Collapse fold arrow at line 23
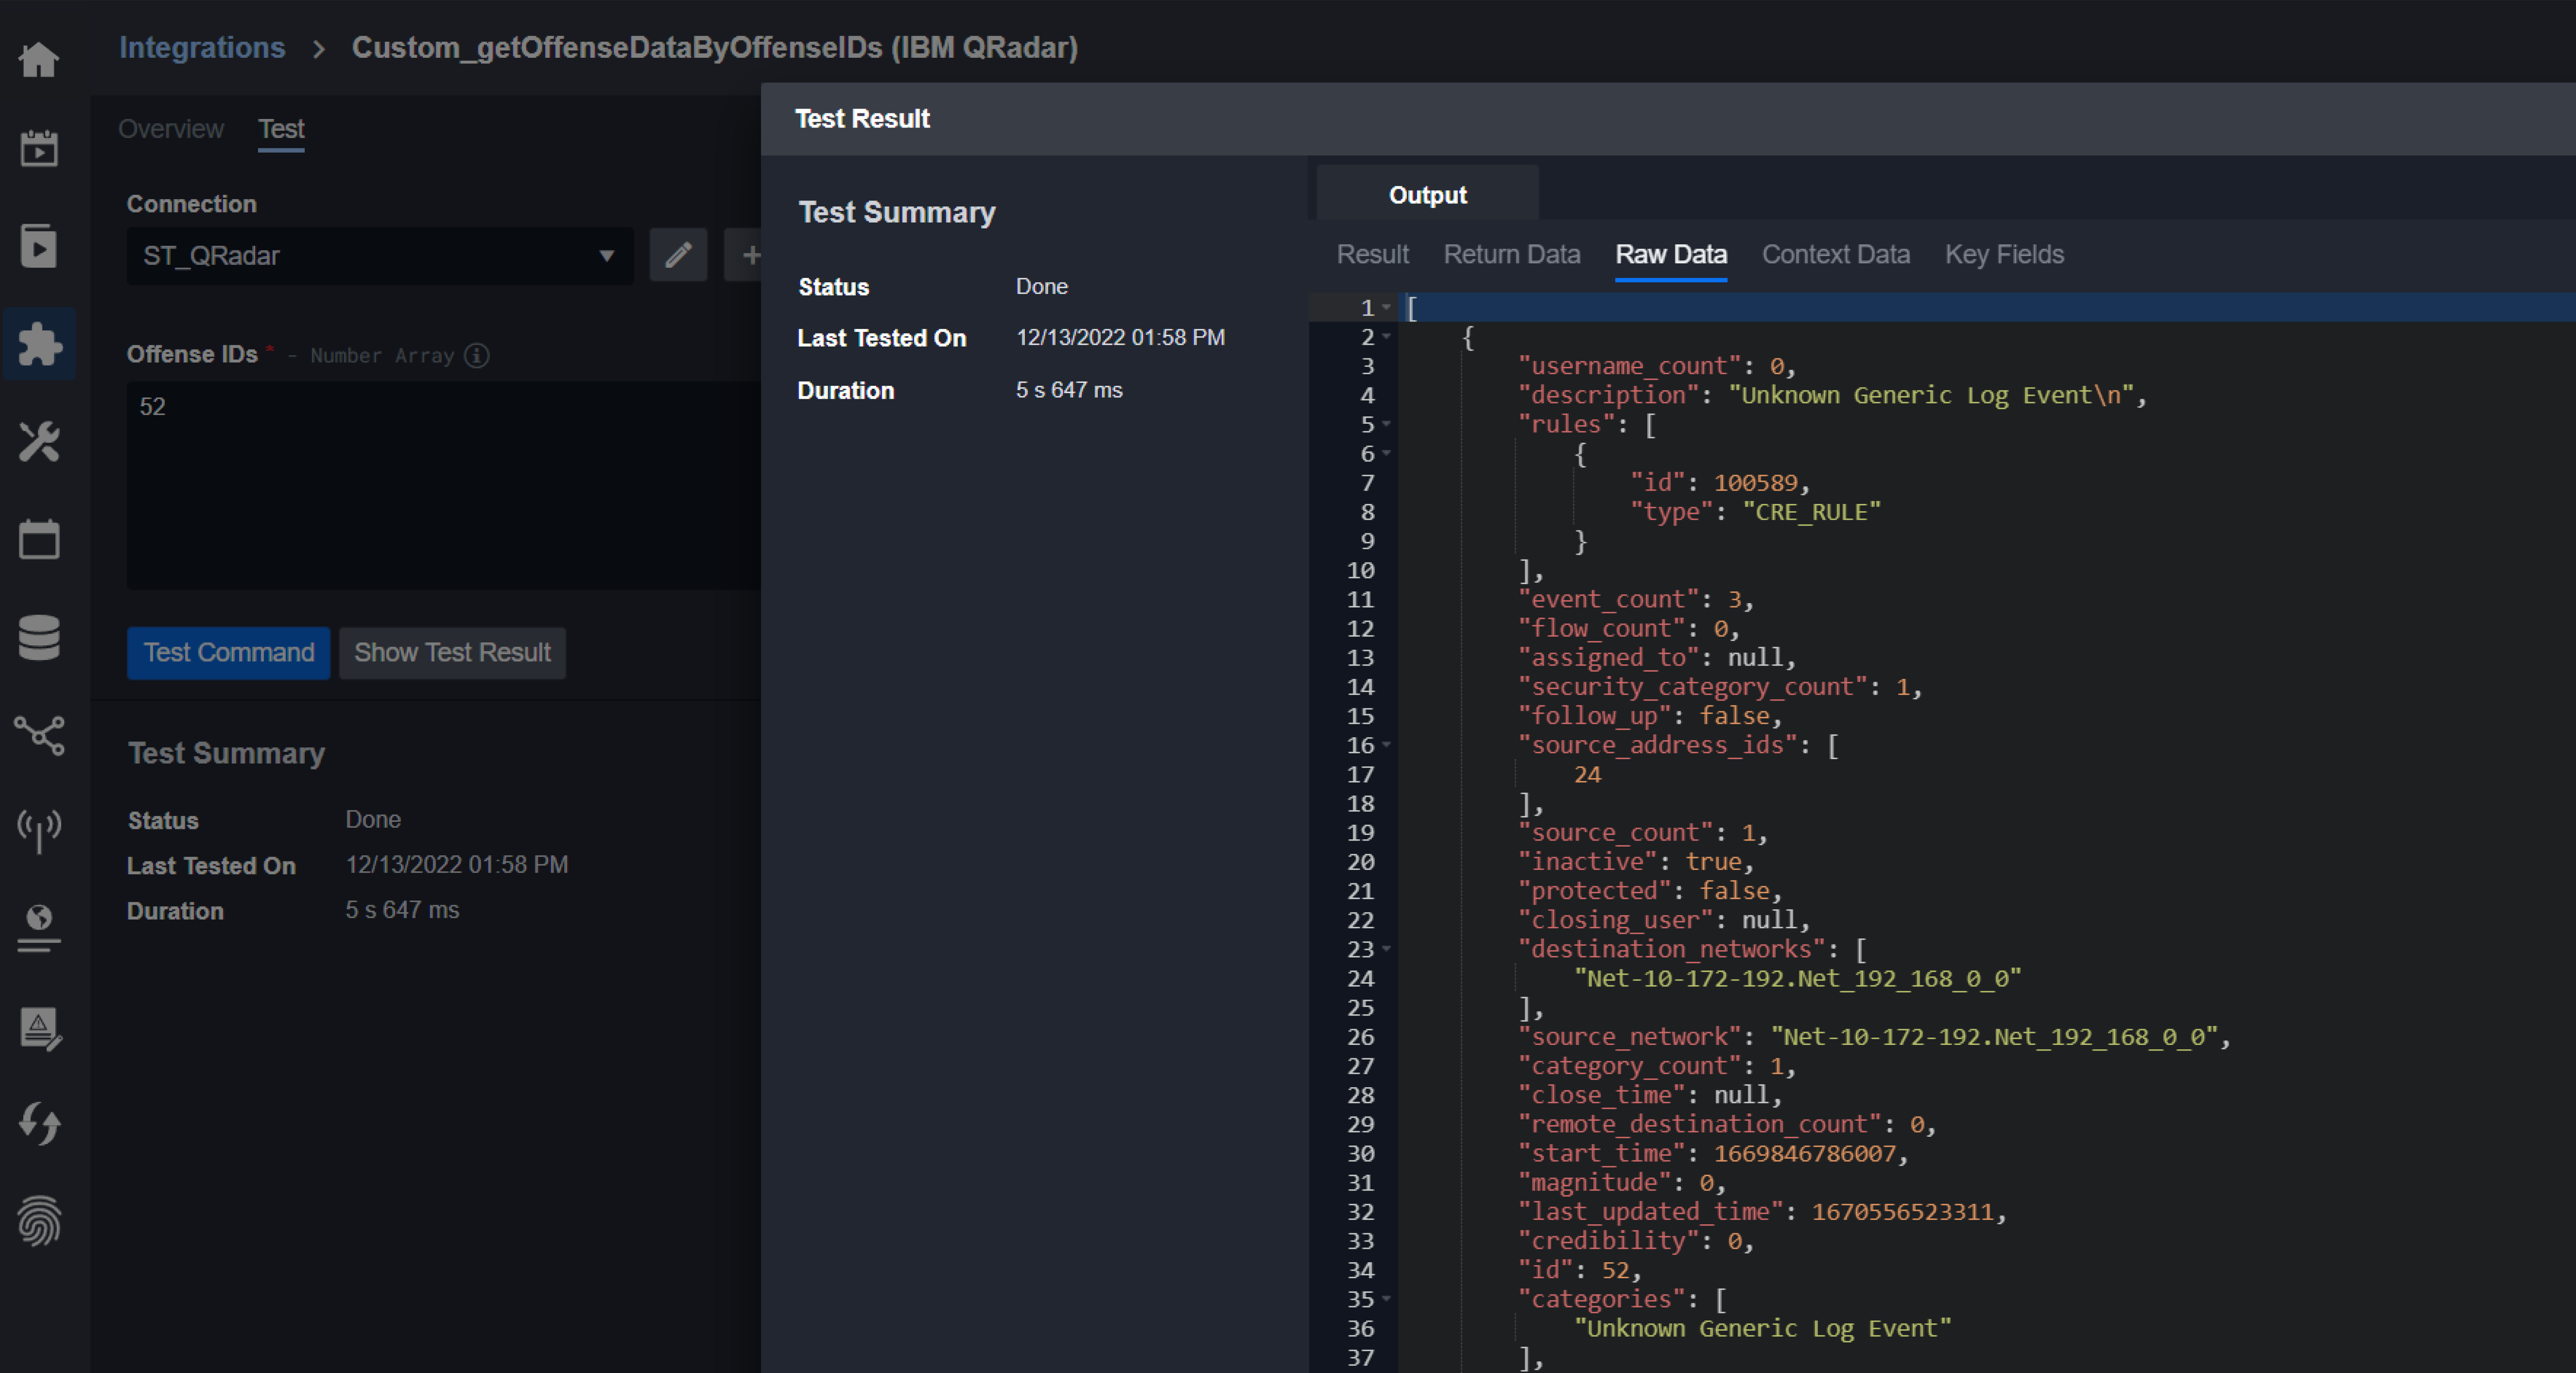This screenshot has width=2576, height=1373. (1387, 949)
